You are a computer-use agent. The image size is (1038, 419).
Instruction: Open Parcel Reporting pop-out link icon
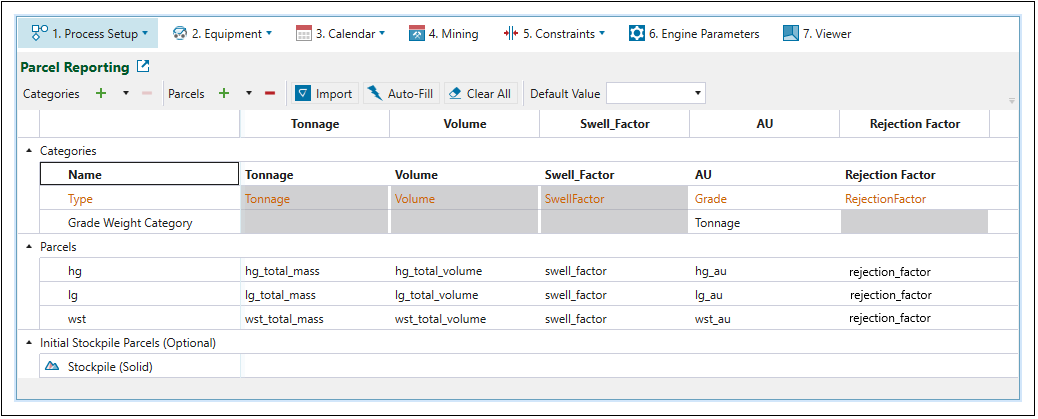point(143,67)
